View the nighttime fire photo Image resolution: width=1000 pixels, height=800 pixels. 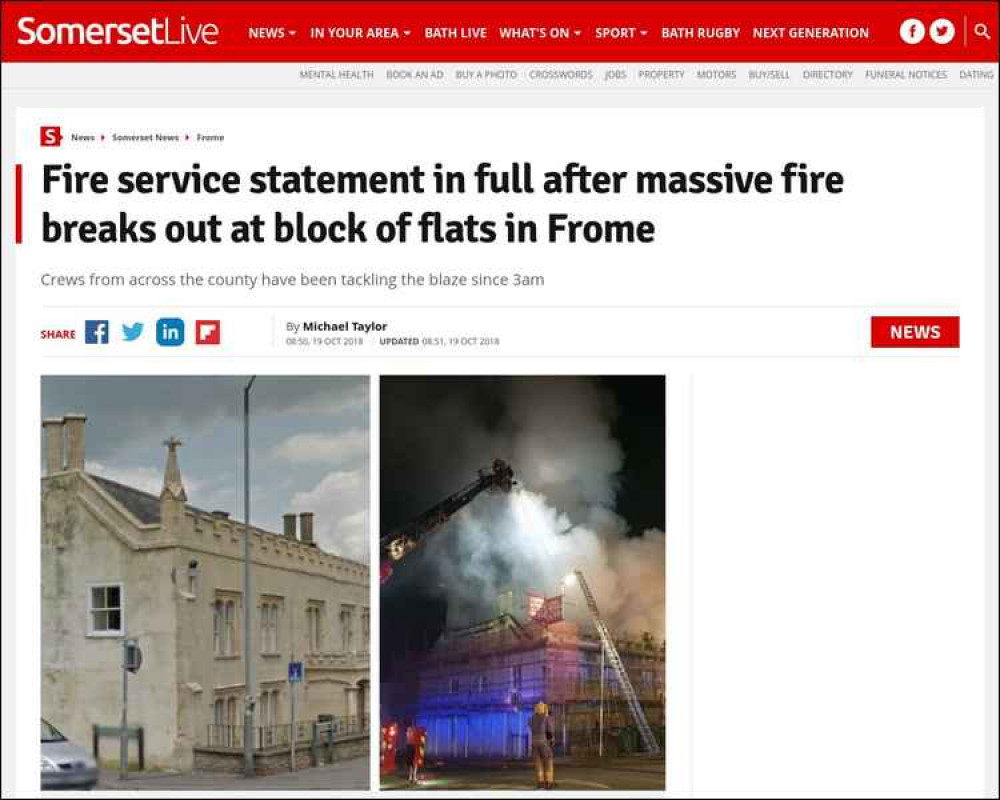(x=522, y=582)
